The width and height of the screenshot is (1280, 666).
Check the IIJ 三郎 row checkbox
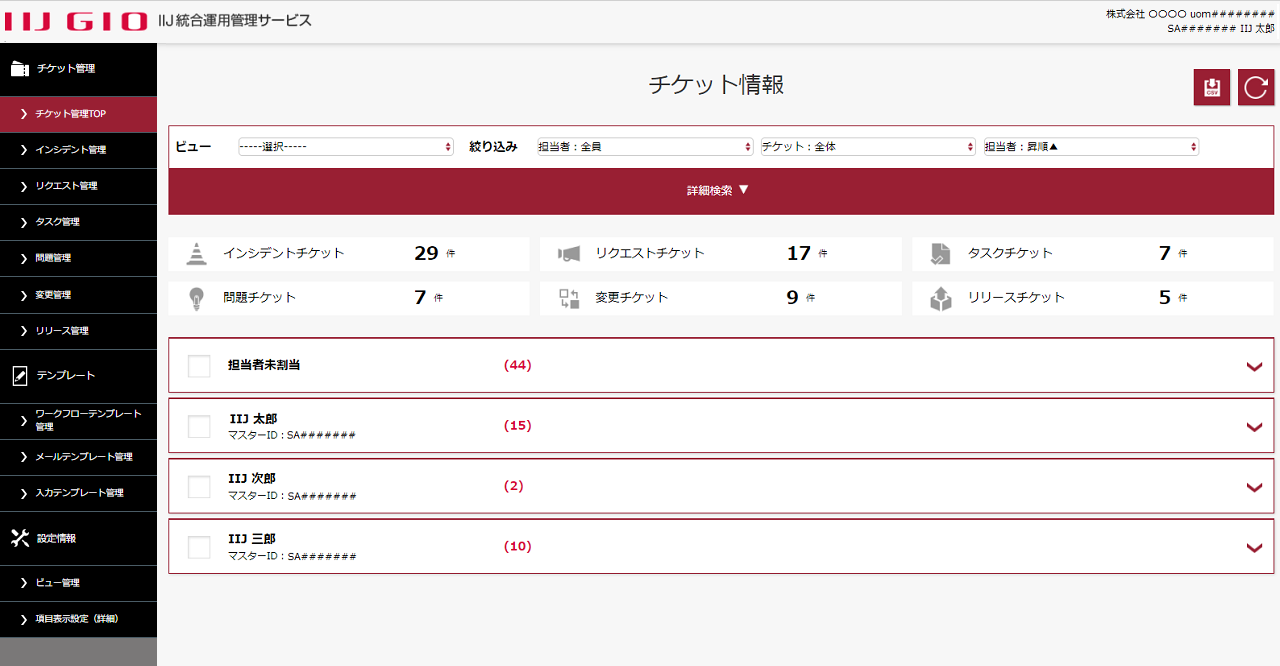click(199, 547)
